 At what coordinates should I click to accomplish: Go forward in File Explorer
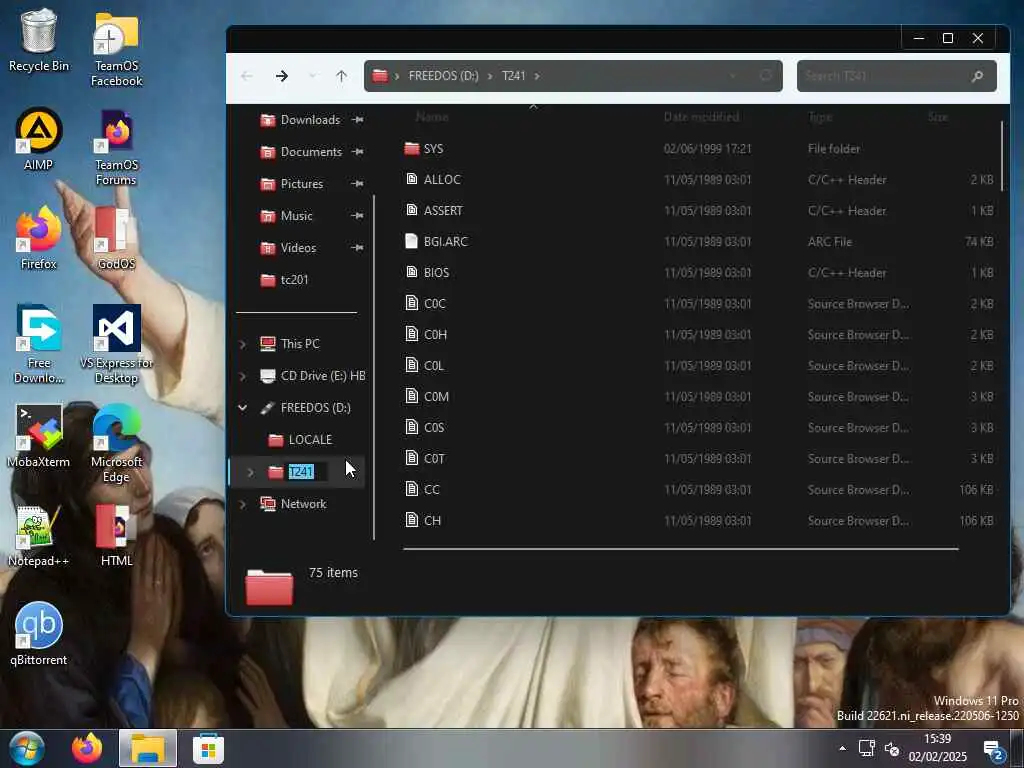[x=281, y=76]
